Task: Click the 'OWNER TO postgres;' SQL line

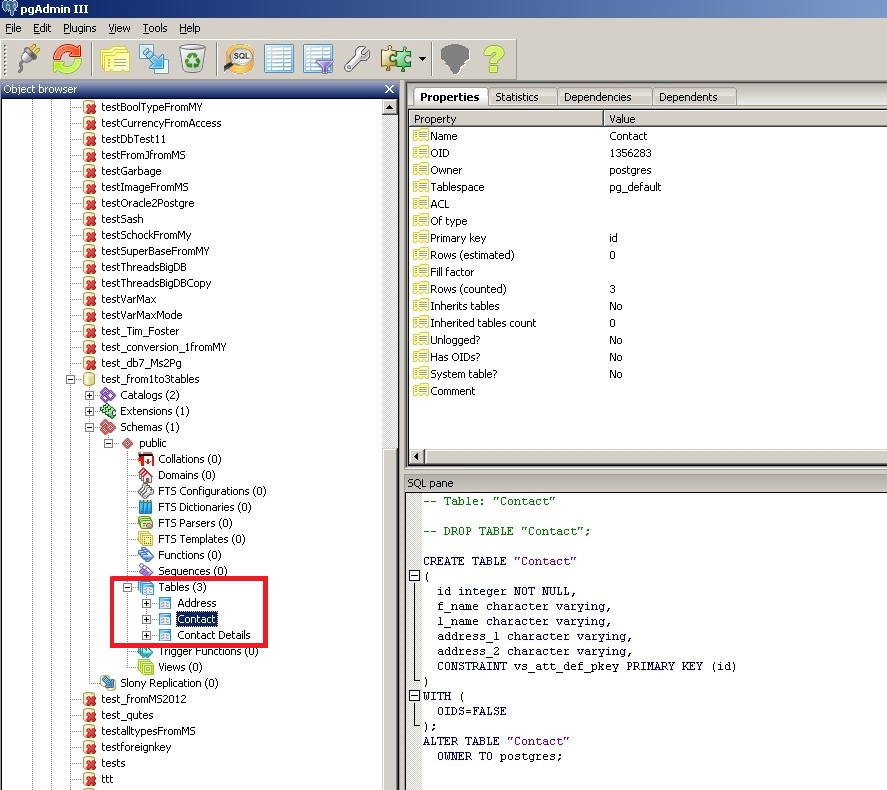Action: coord(500,756)
